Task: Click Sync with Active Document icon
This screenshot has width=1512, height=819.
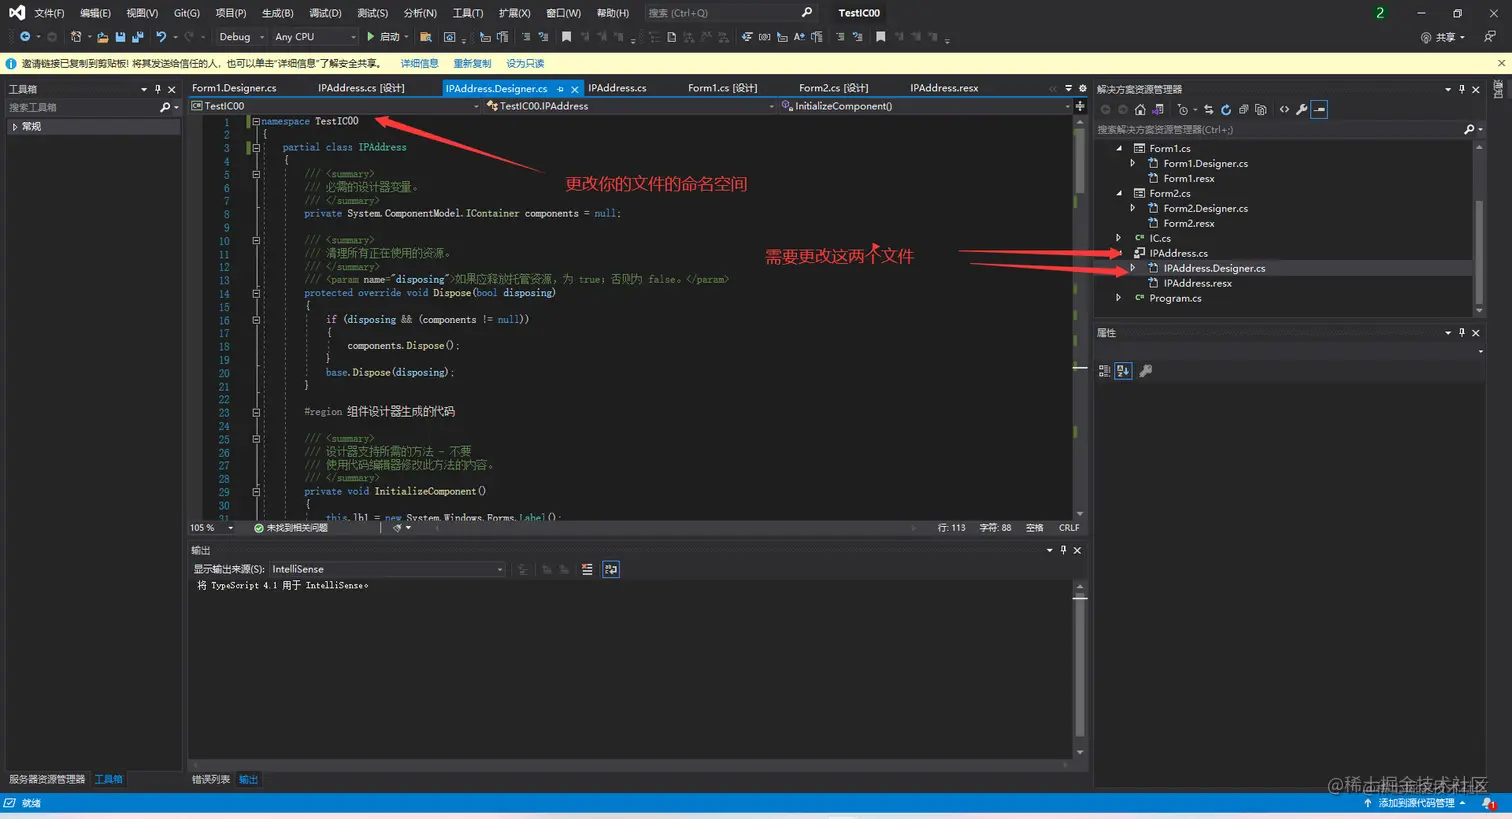Action: [x=1208, y=109]
